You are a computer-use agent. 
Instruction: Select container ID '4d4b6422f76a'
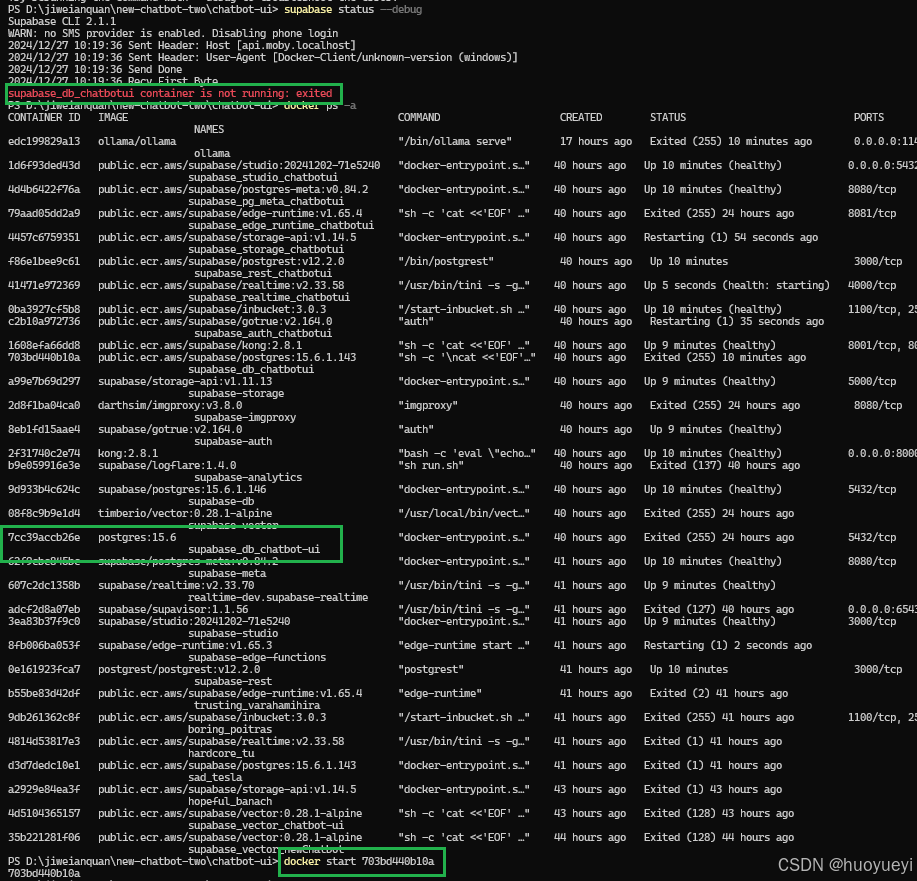pyautogui.click(x=44, y=189)
